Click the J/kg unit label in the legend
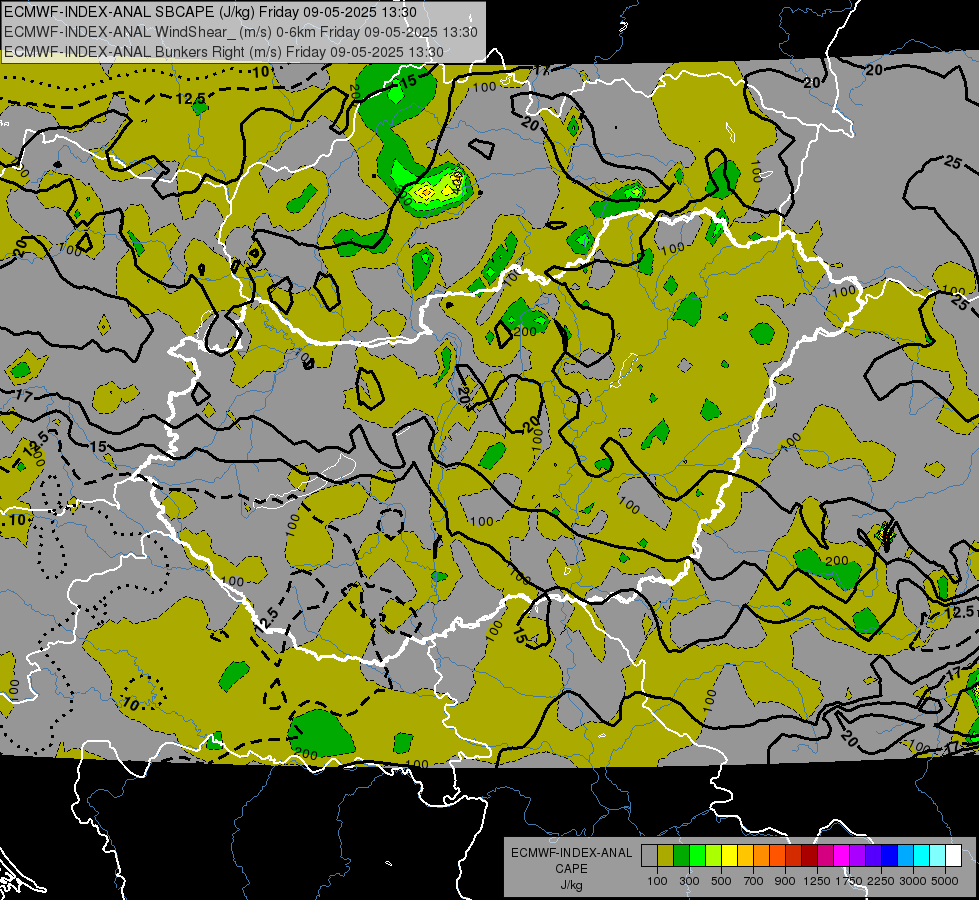 point(572,885)
